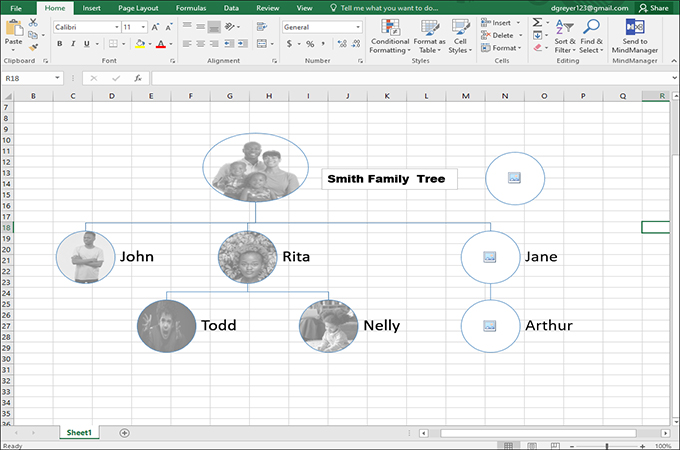Decrease indent
This screenshot has height=450, width=680.
tap(229, 44)
